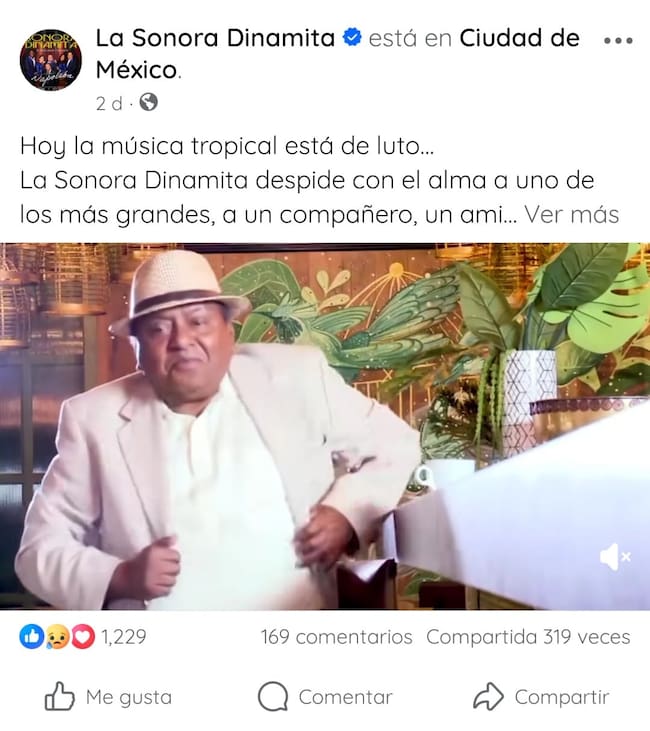Click the blue verified badge icon
Image resolution: width=650 pixels, height=731 pixels.
tap(352, 38)
